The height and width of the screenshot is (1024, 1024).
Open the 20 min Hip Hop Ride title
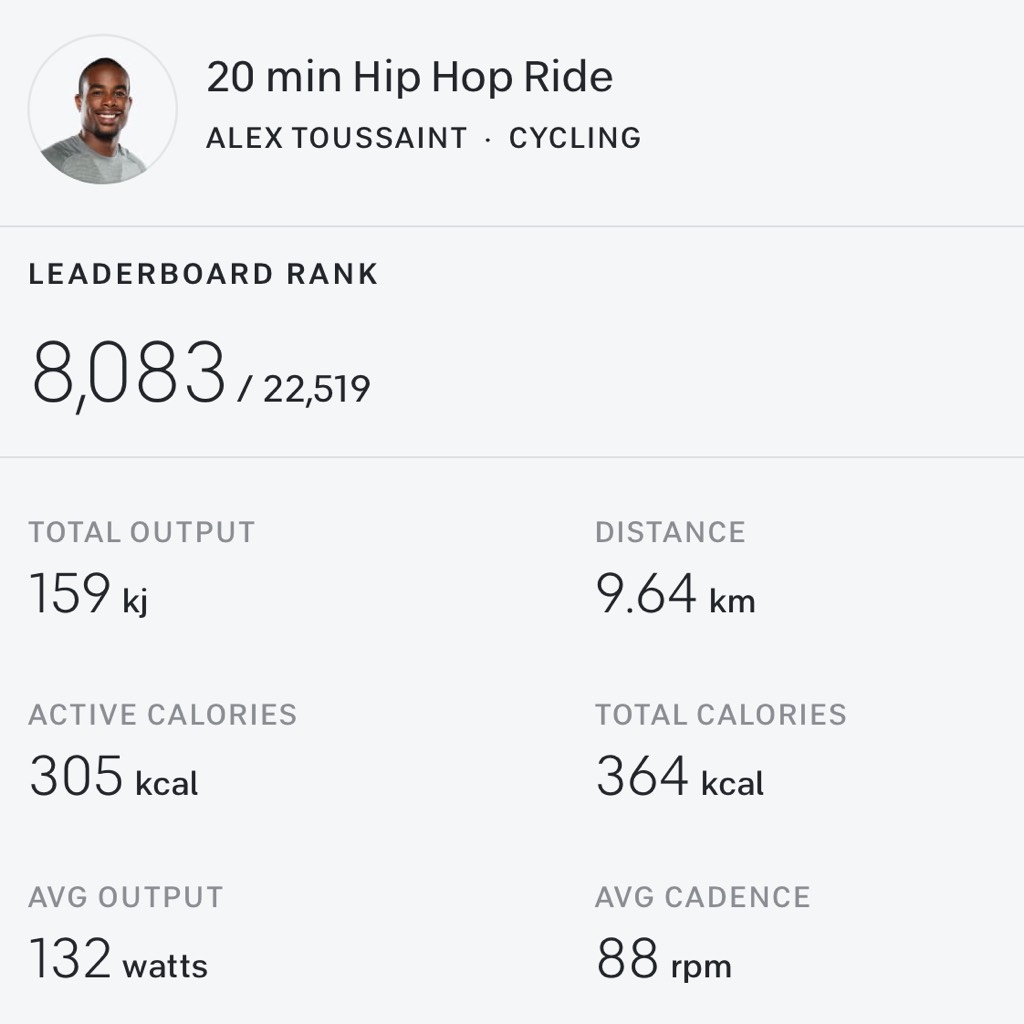pyautogui.click(x=409, y=78)
